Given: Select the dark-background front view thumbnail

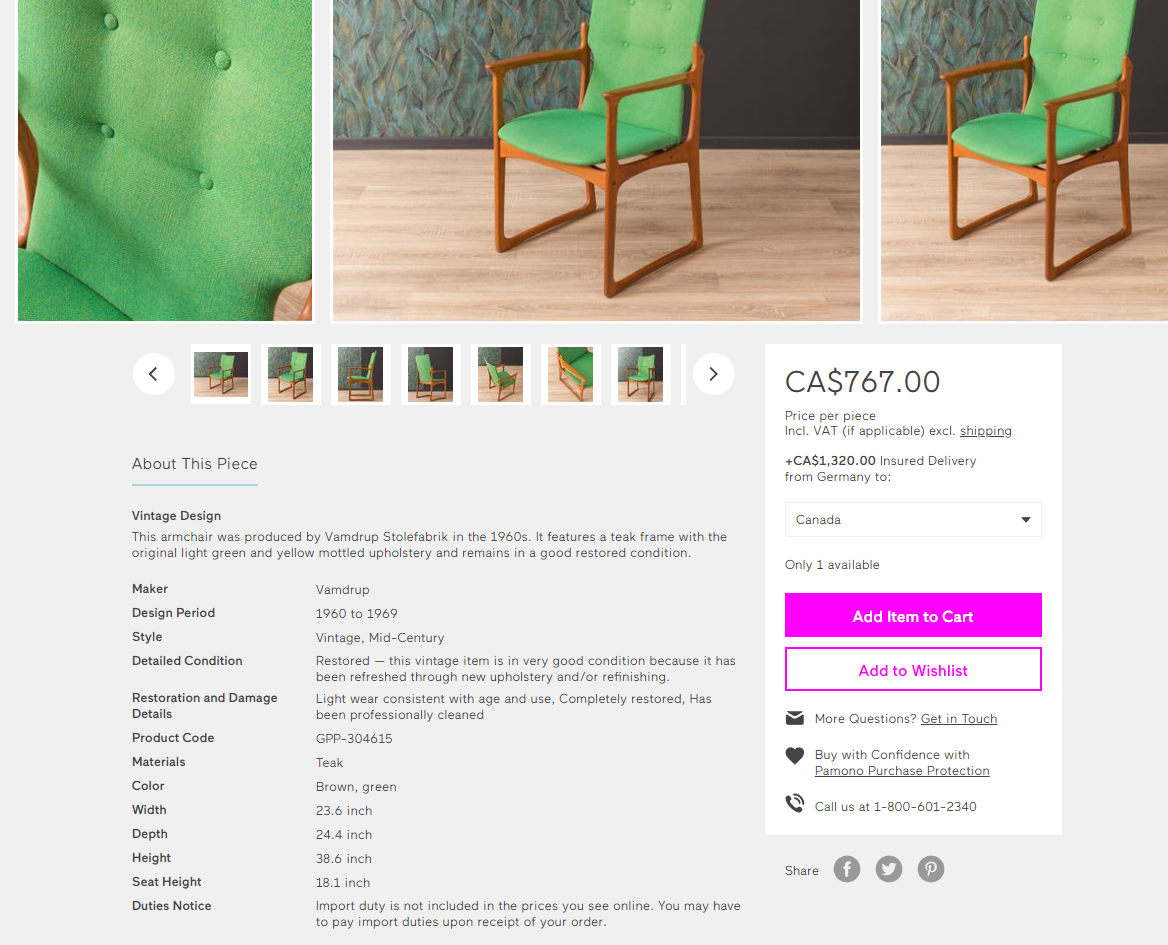Looking at the screenshot, I should coord(431,375).
